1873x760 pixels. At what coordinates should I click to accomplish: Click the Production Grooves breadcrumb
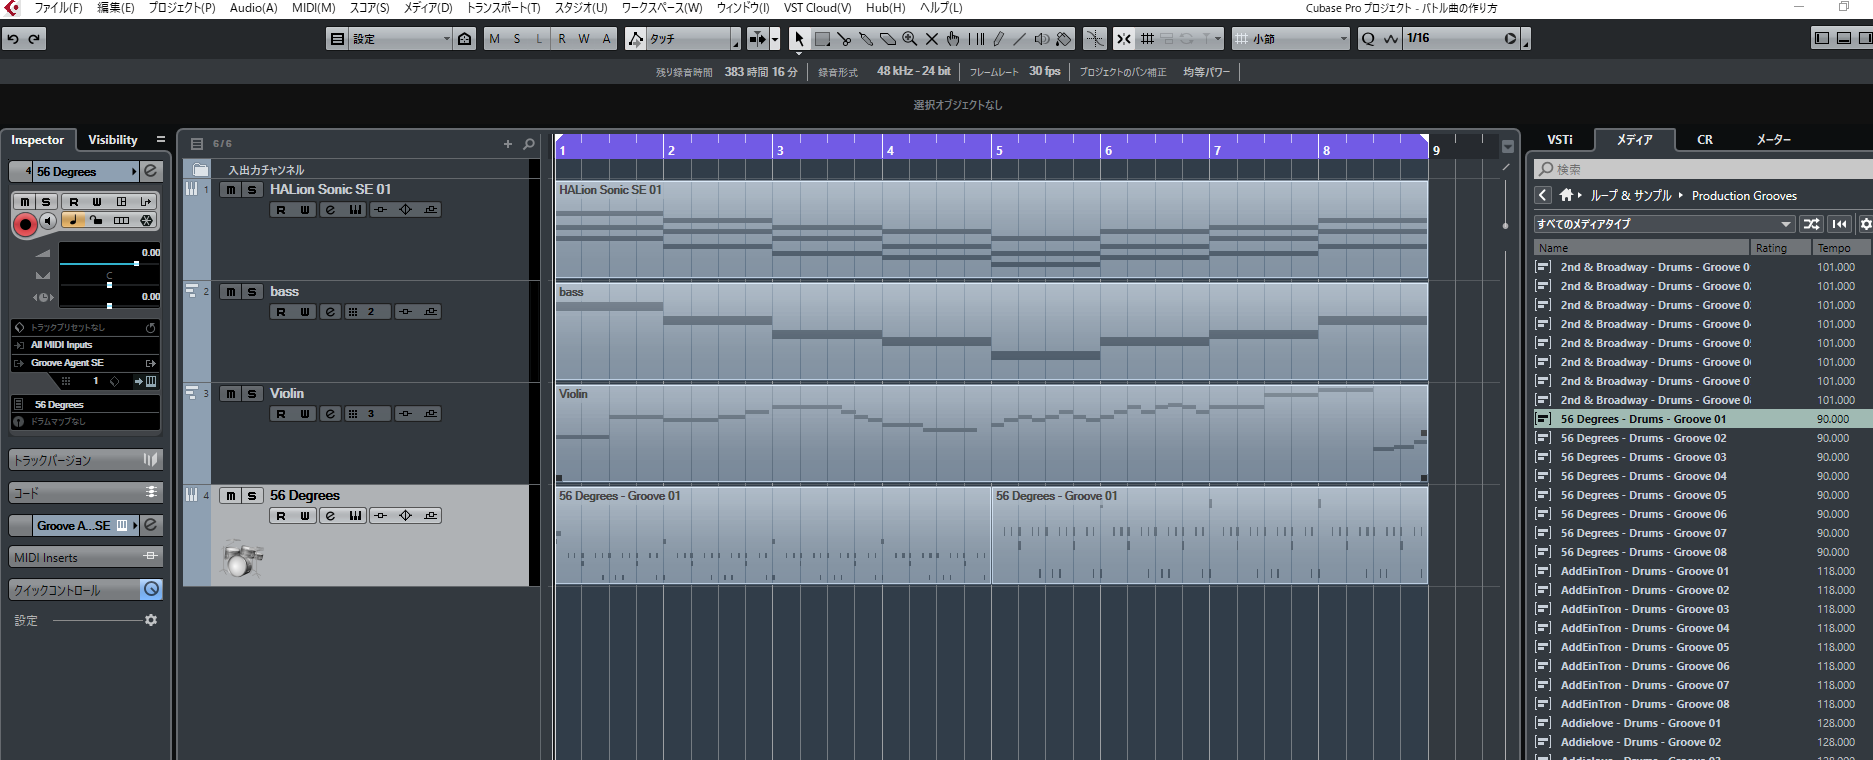(1744, 196)
